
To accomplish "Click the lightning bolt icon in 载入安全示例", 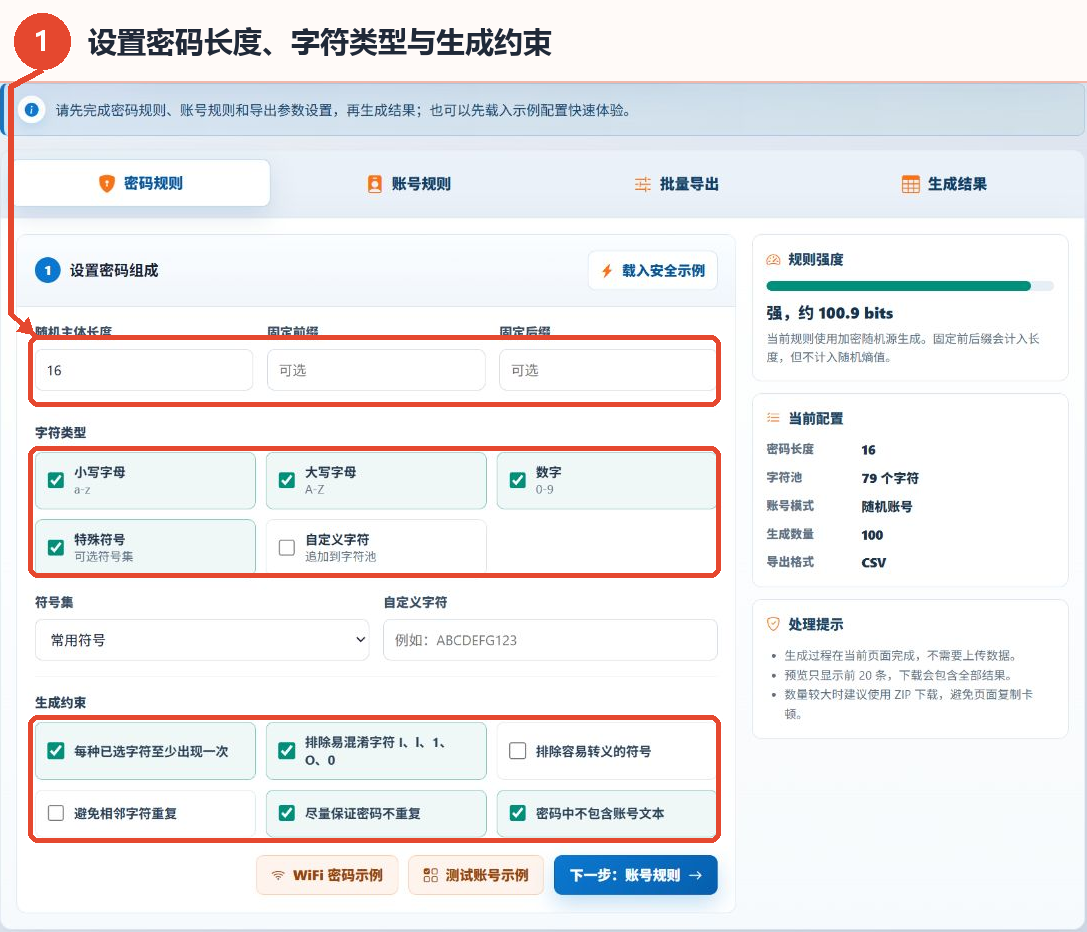I will [607, 270].
